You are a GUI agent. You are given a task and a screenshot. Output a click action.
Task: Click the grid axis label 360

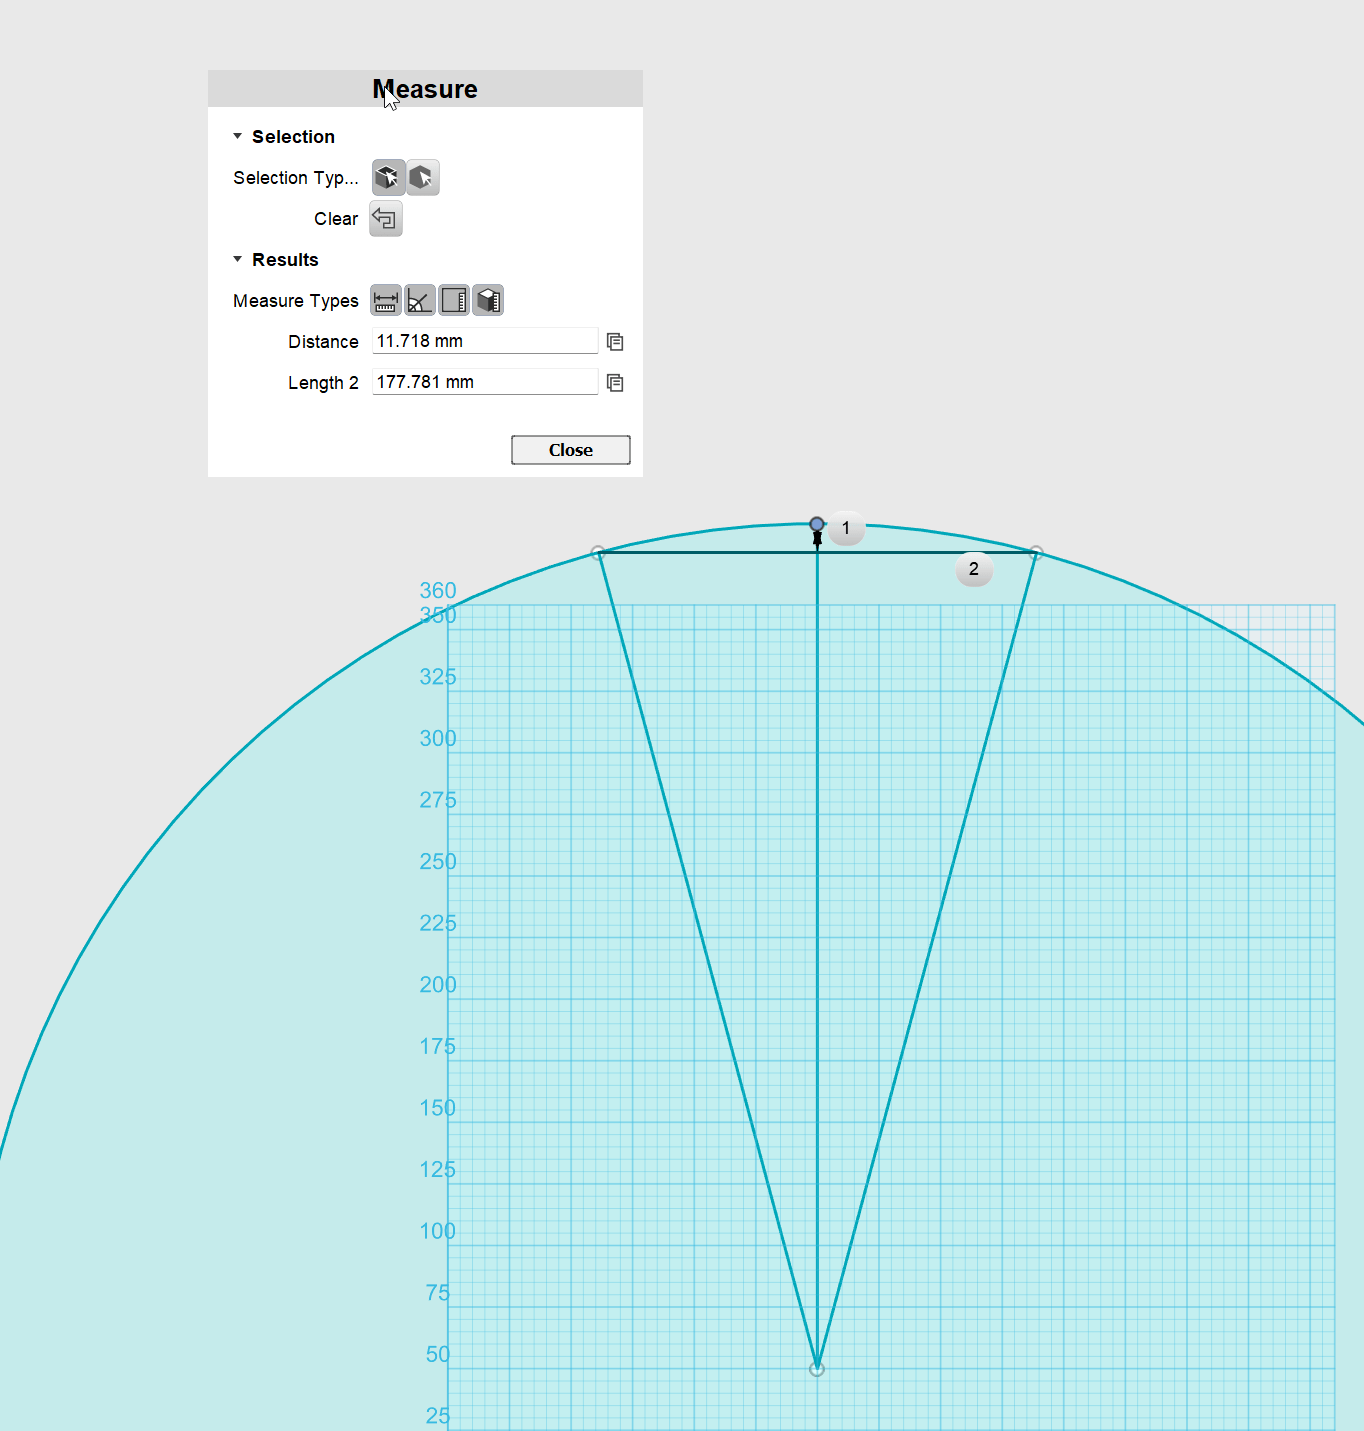[438, 591]
